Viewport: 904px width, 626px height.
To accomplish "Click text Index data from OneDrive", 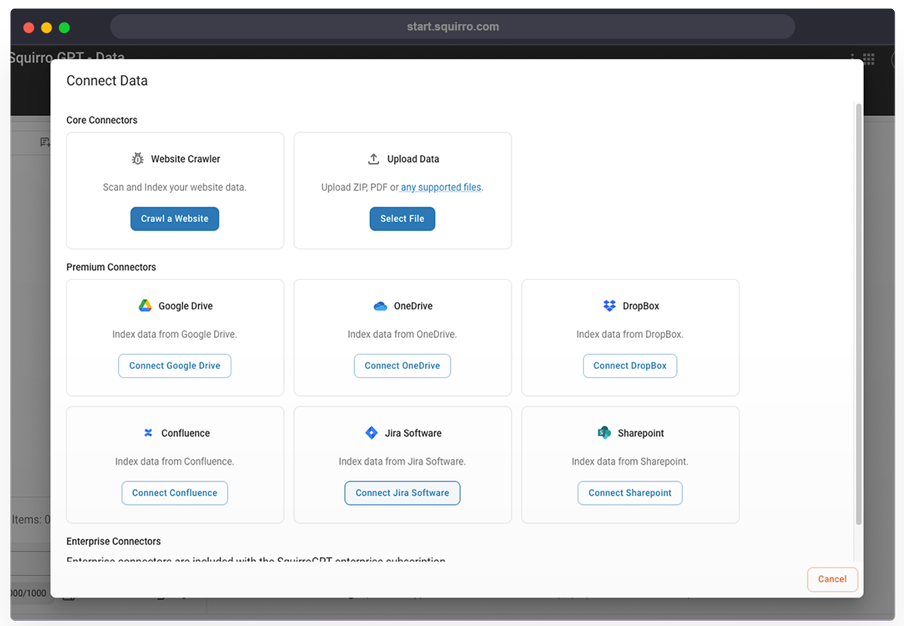I will point(402,334).
